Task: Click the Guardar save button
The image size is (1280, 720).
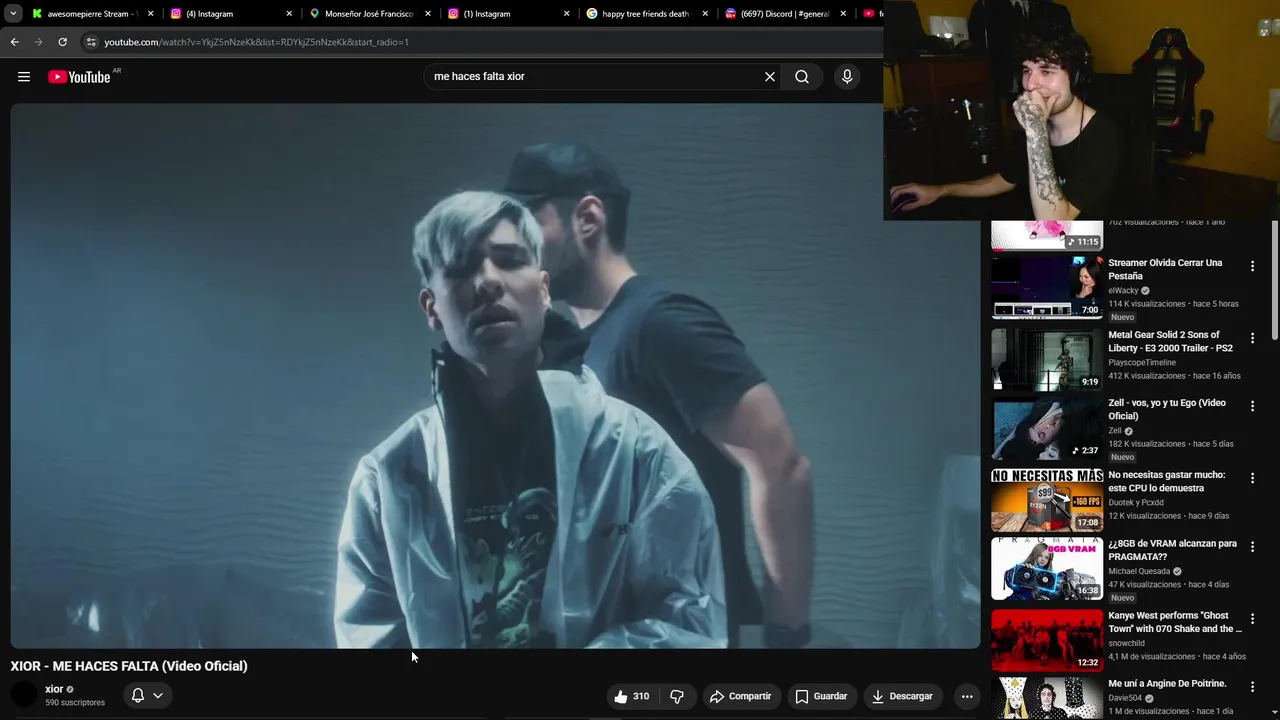Action: coord(821,696)
